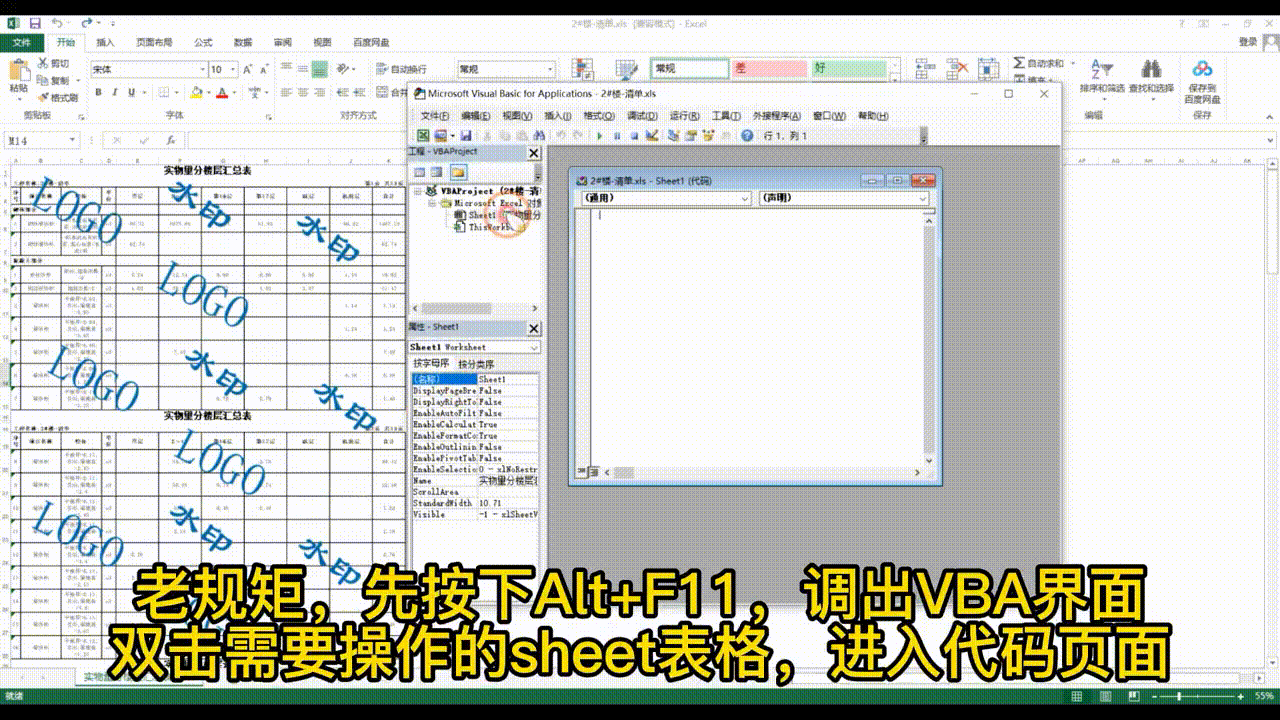The image size is (1280, 720).
Task: Click the View Microsoft Excel icon in VBA toolbar
Action: pyautogui.click(x=423, y=135)
